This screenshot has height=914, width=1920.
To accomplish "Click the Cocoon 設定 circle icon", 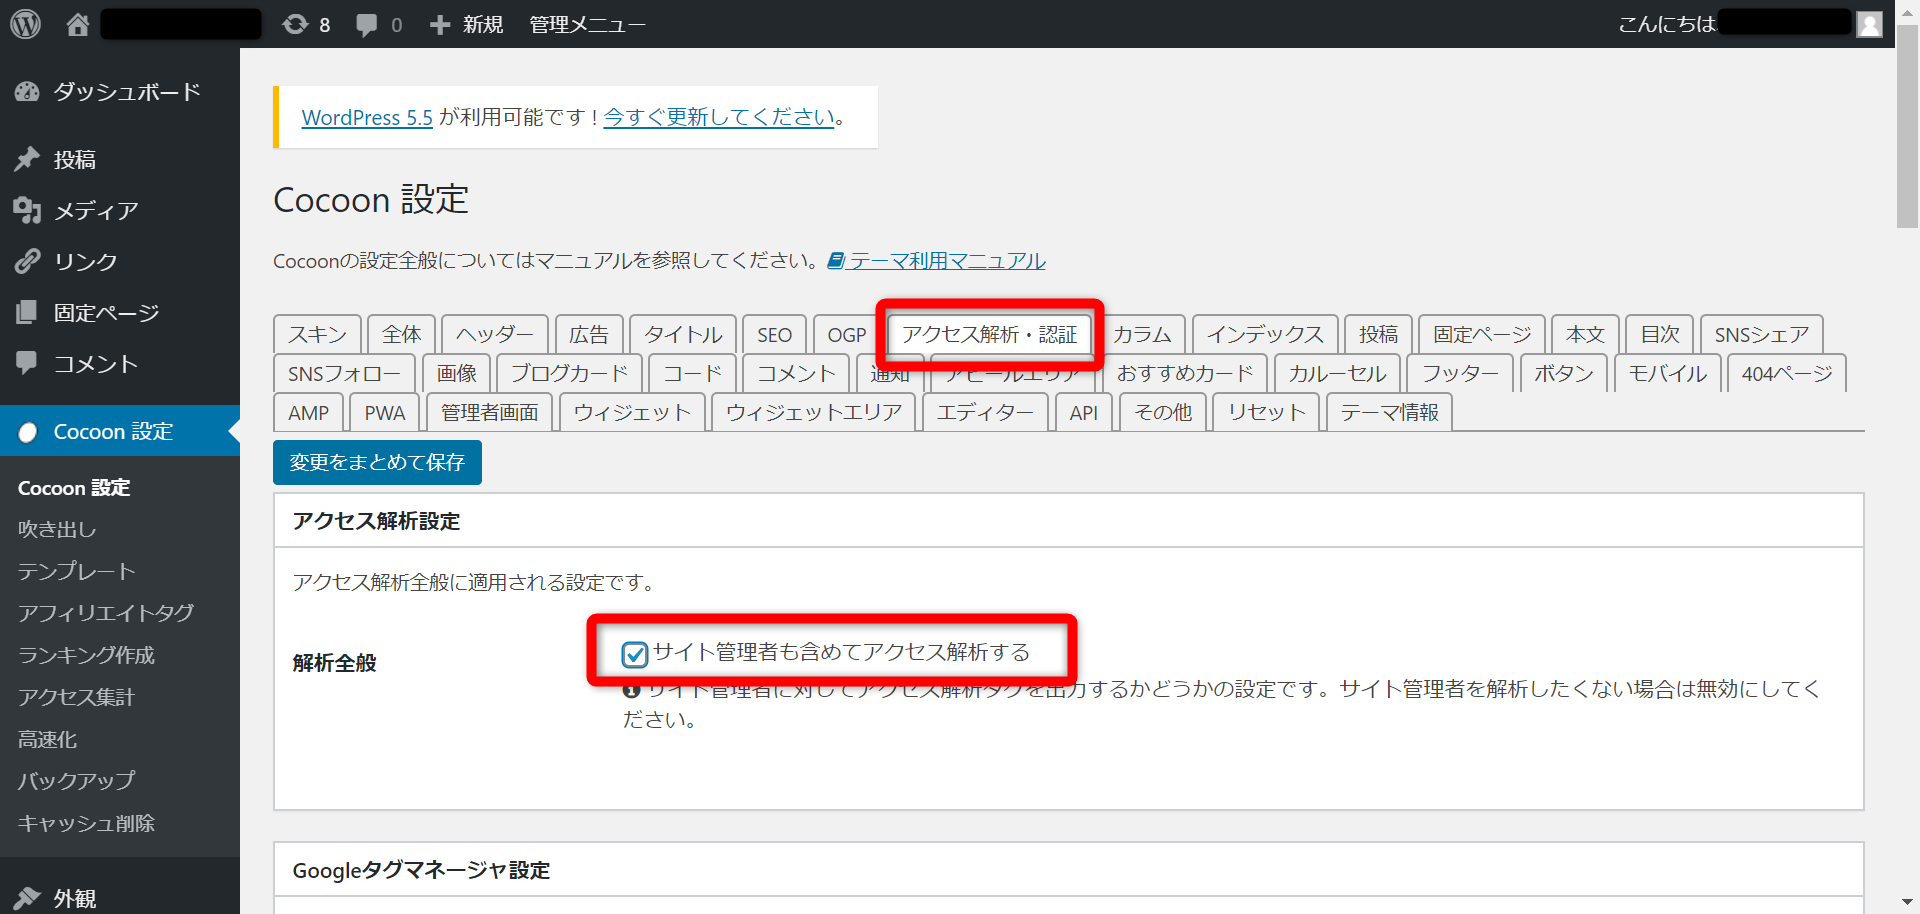I will click(28, 432).
